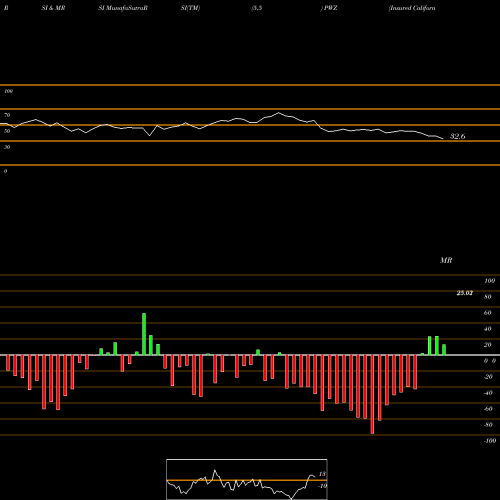This screenshot has height=500, width=500.
Task: Click the 'SI MunafaSutraR' header text
Action: (123, 8)
